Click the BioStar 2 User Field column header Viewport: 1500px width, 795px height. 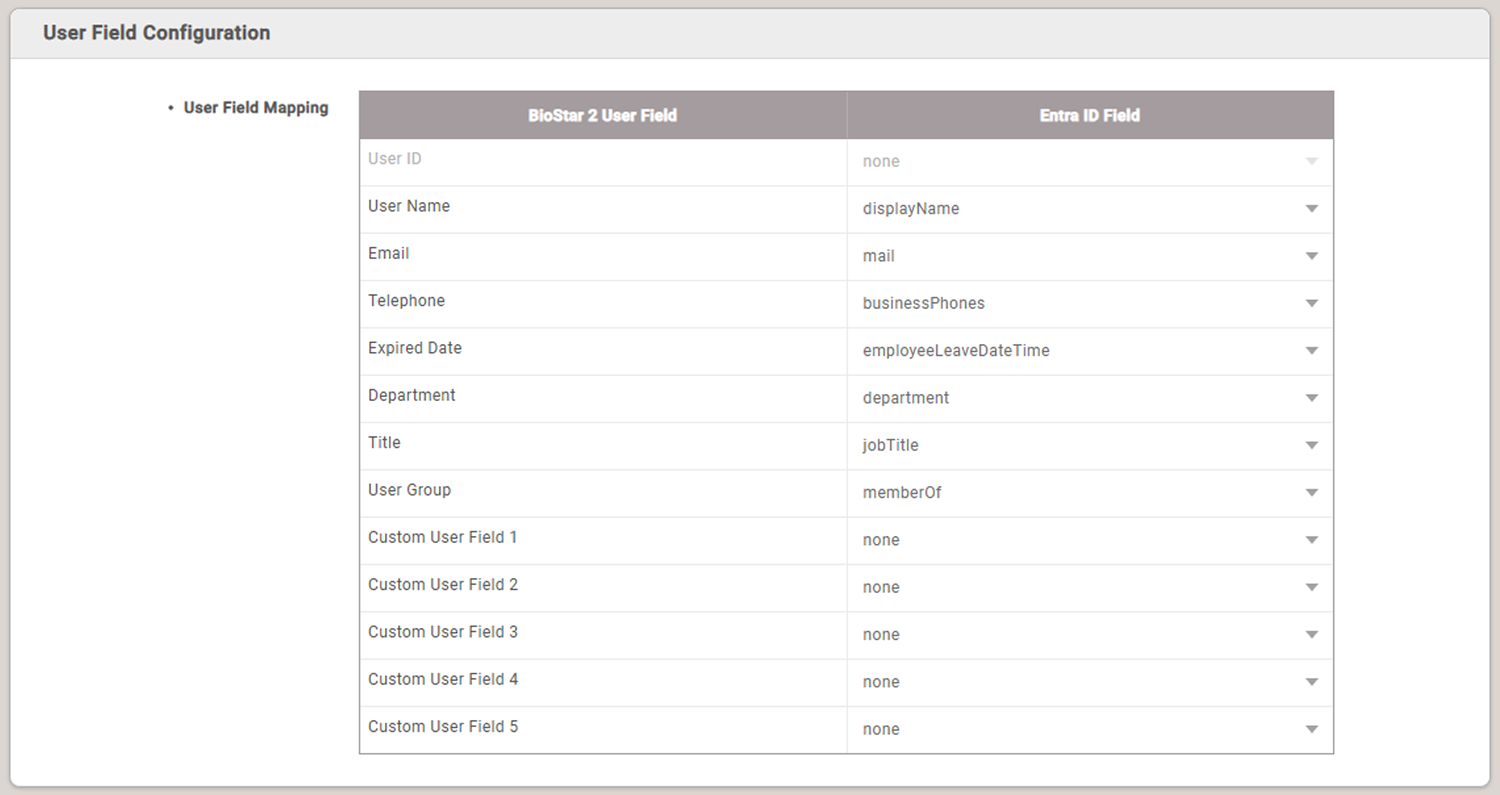click(x=603, y=115)
